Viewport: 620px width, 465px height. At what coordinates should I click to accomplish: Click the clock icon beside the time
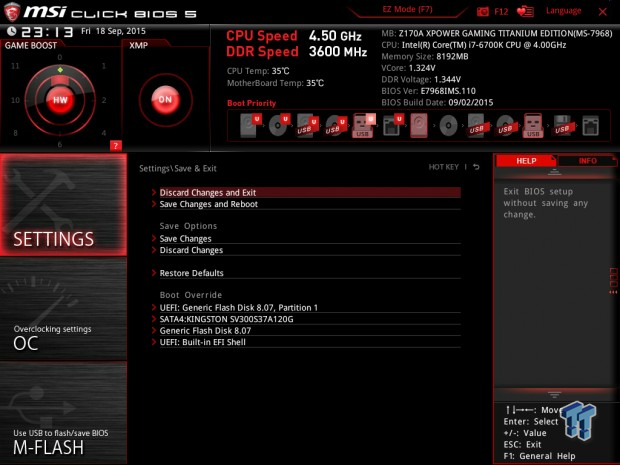(12, 32)
